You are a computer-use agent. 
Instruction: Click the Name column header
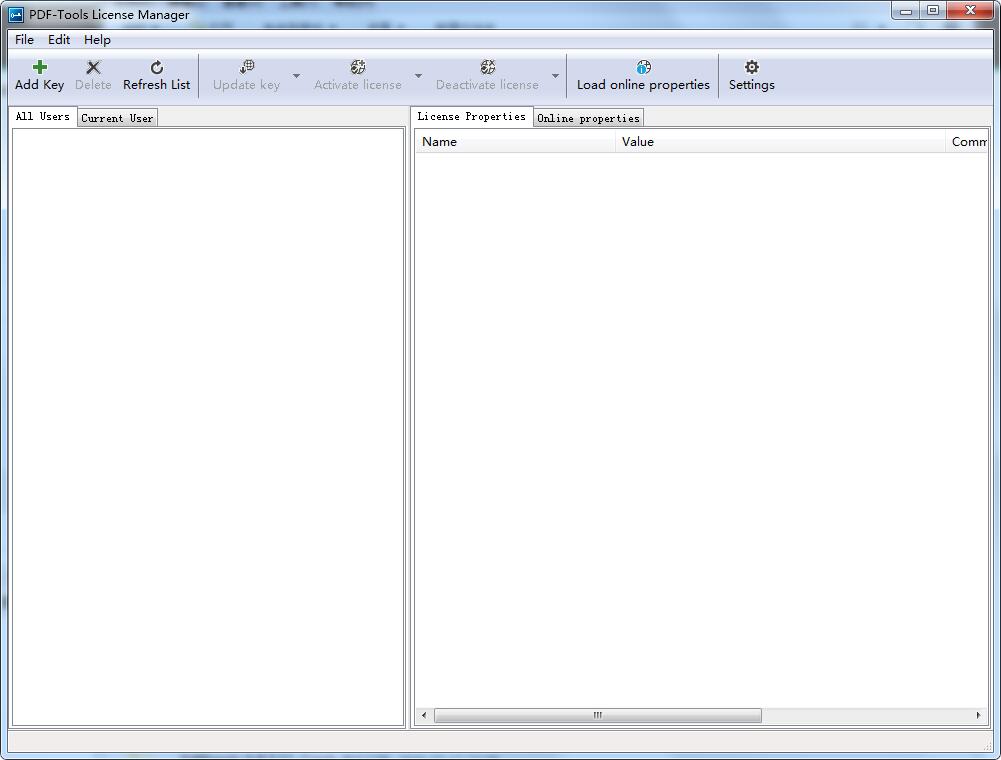(x=515, y=142)
